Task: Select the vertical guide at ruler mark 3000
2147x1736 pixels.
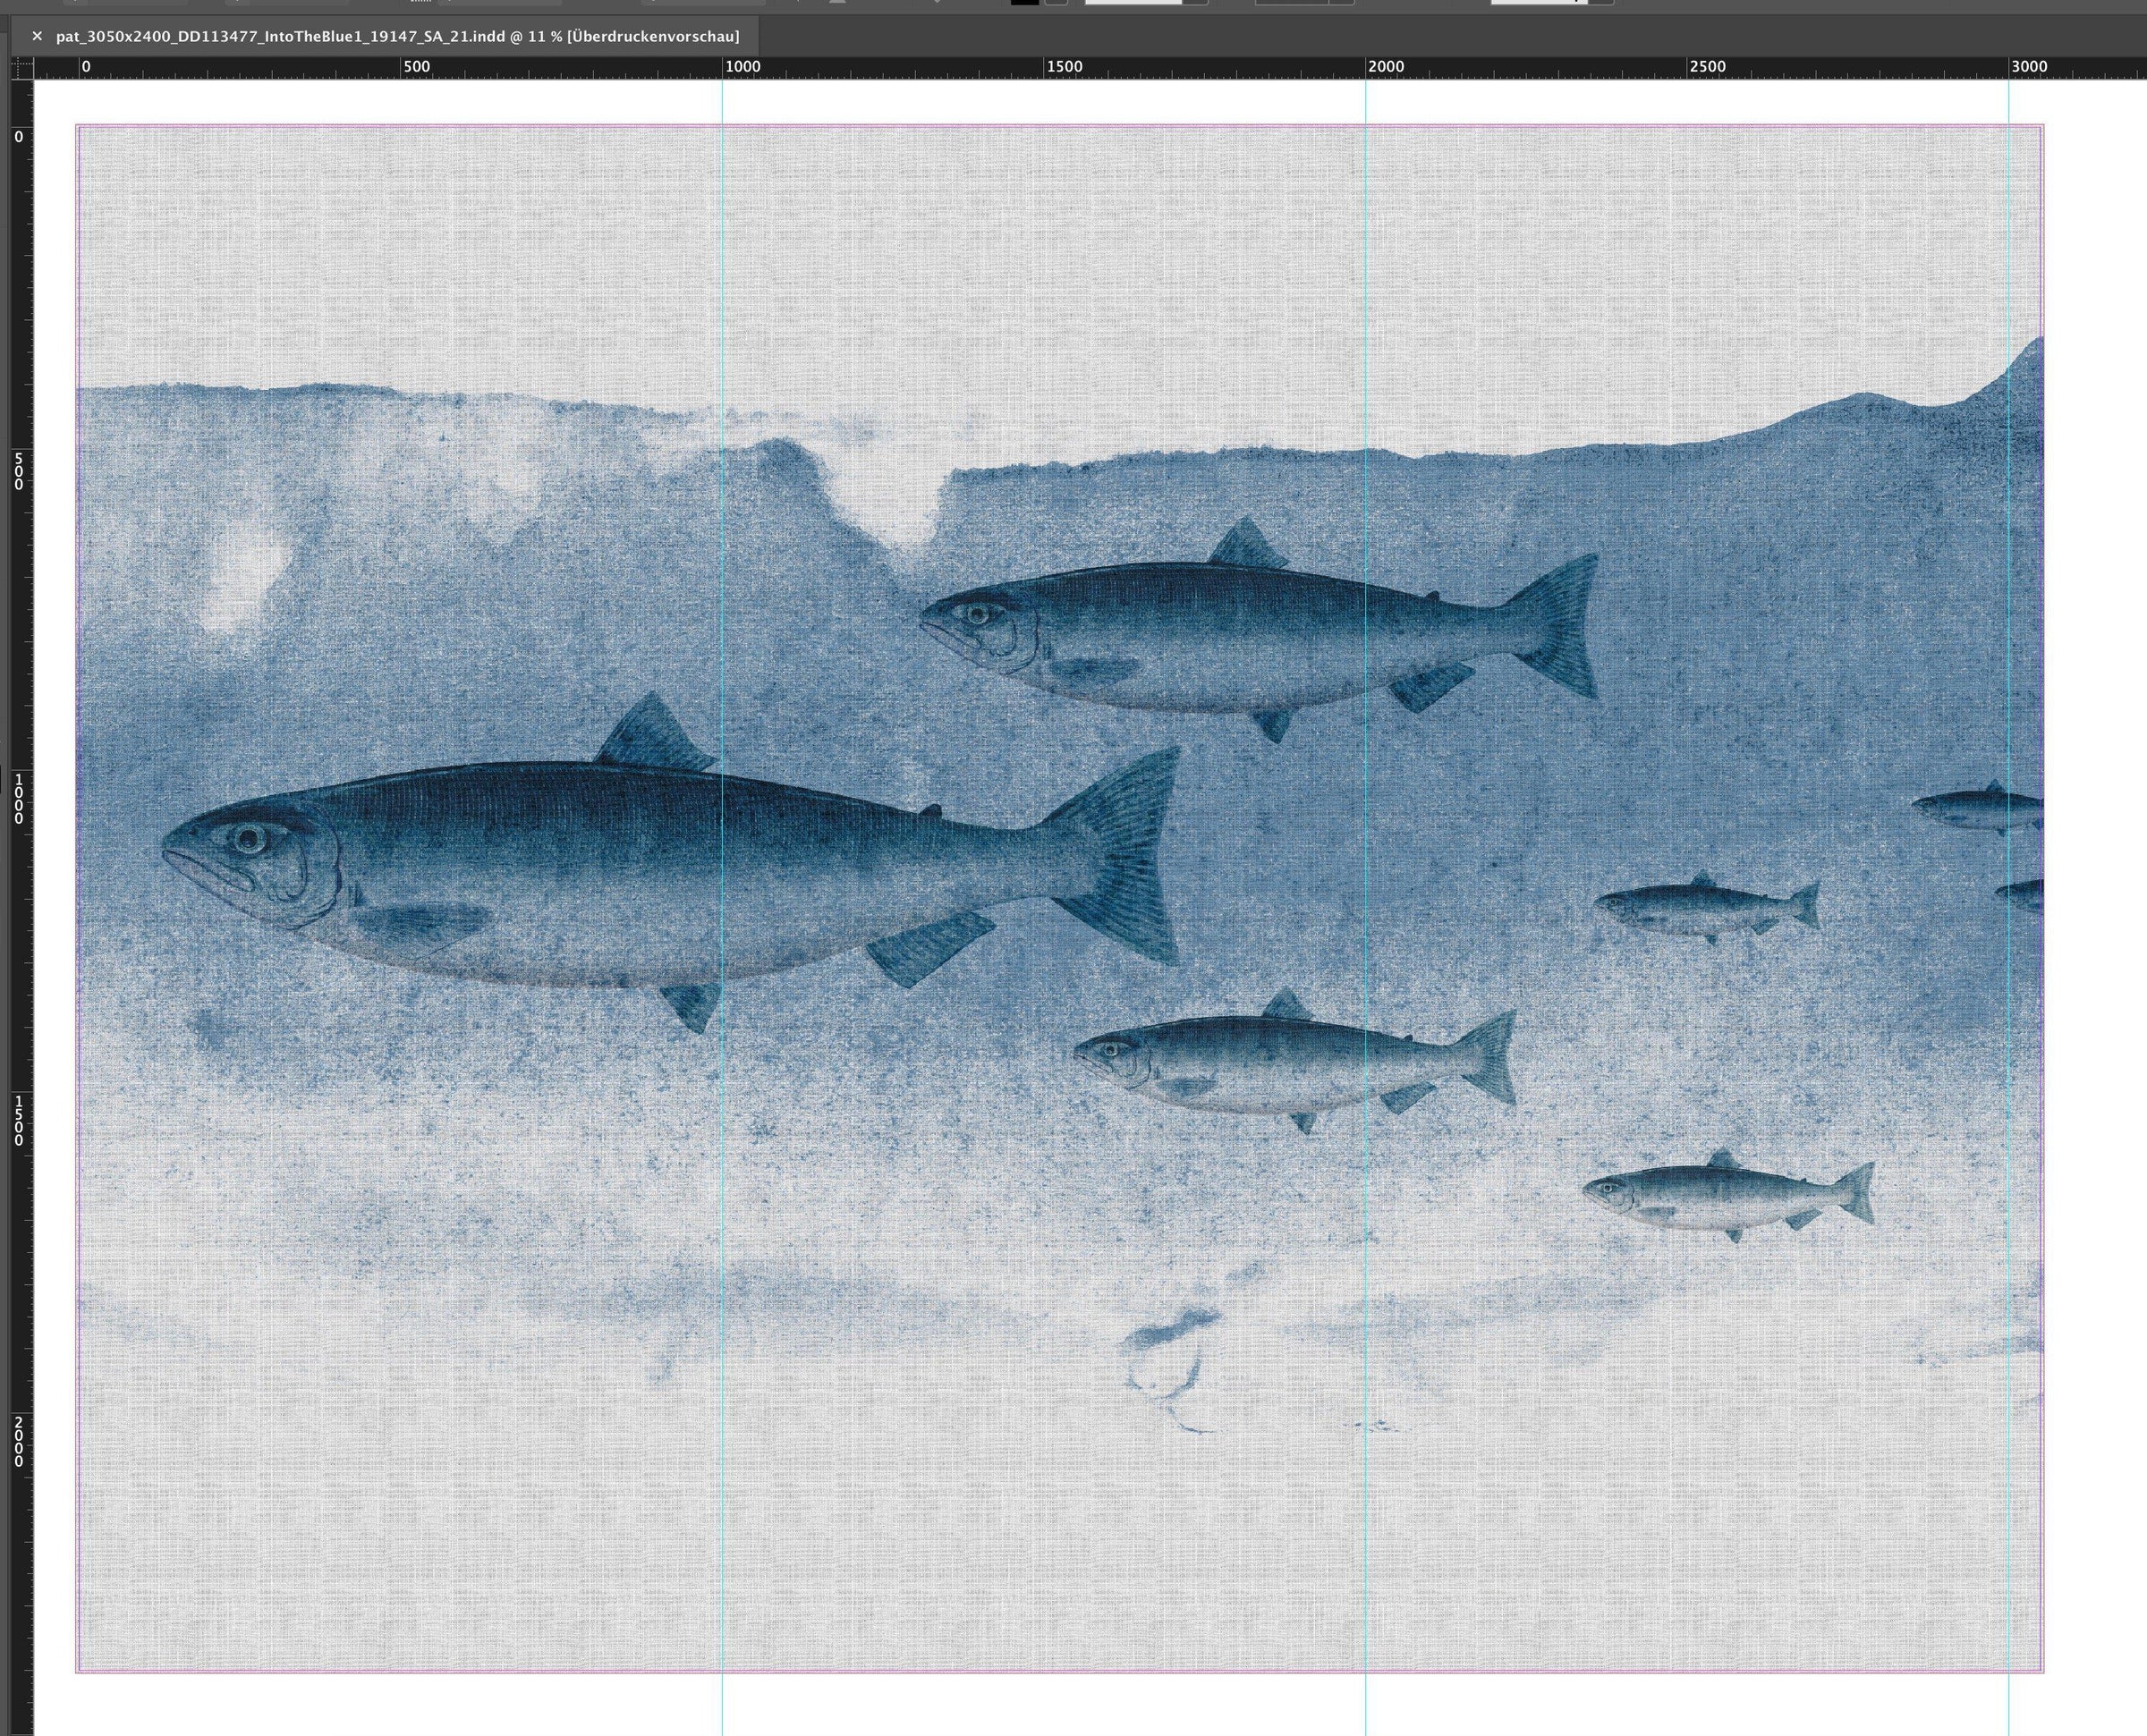Action: coord(2009,907)
